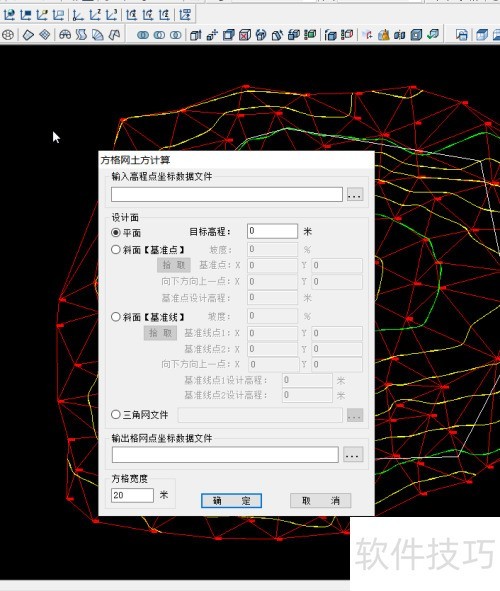Click the Apply UCS icon
Viewport: 500px width, 591px height.
(x=185, y=15)
